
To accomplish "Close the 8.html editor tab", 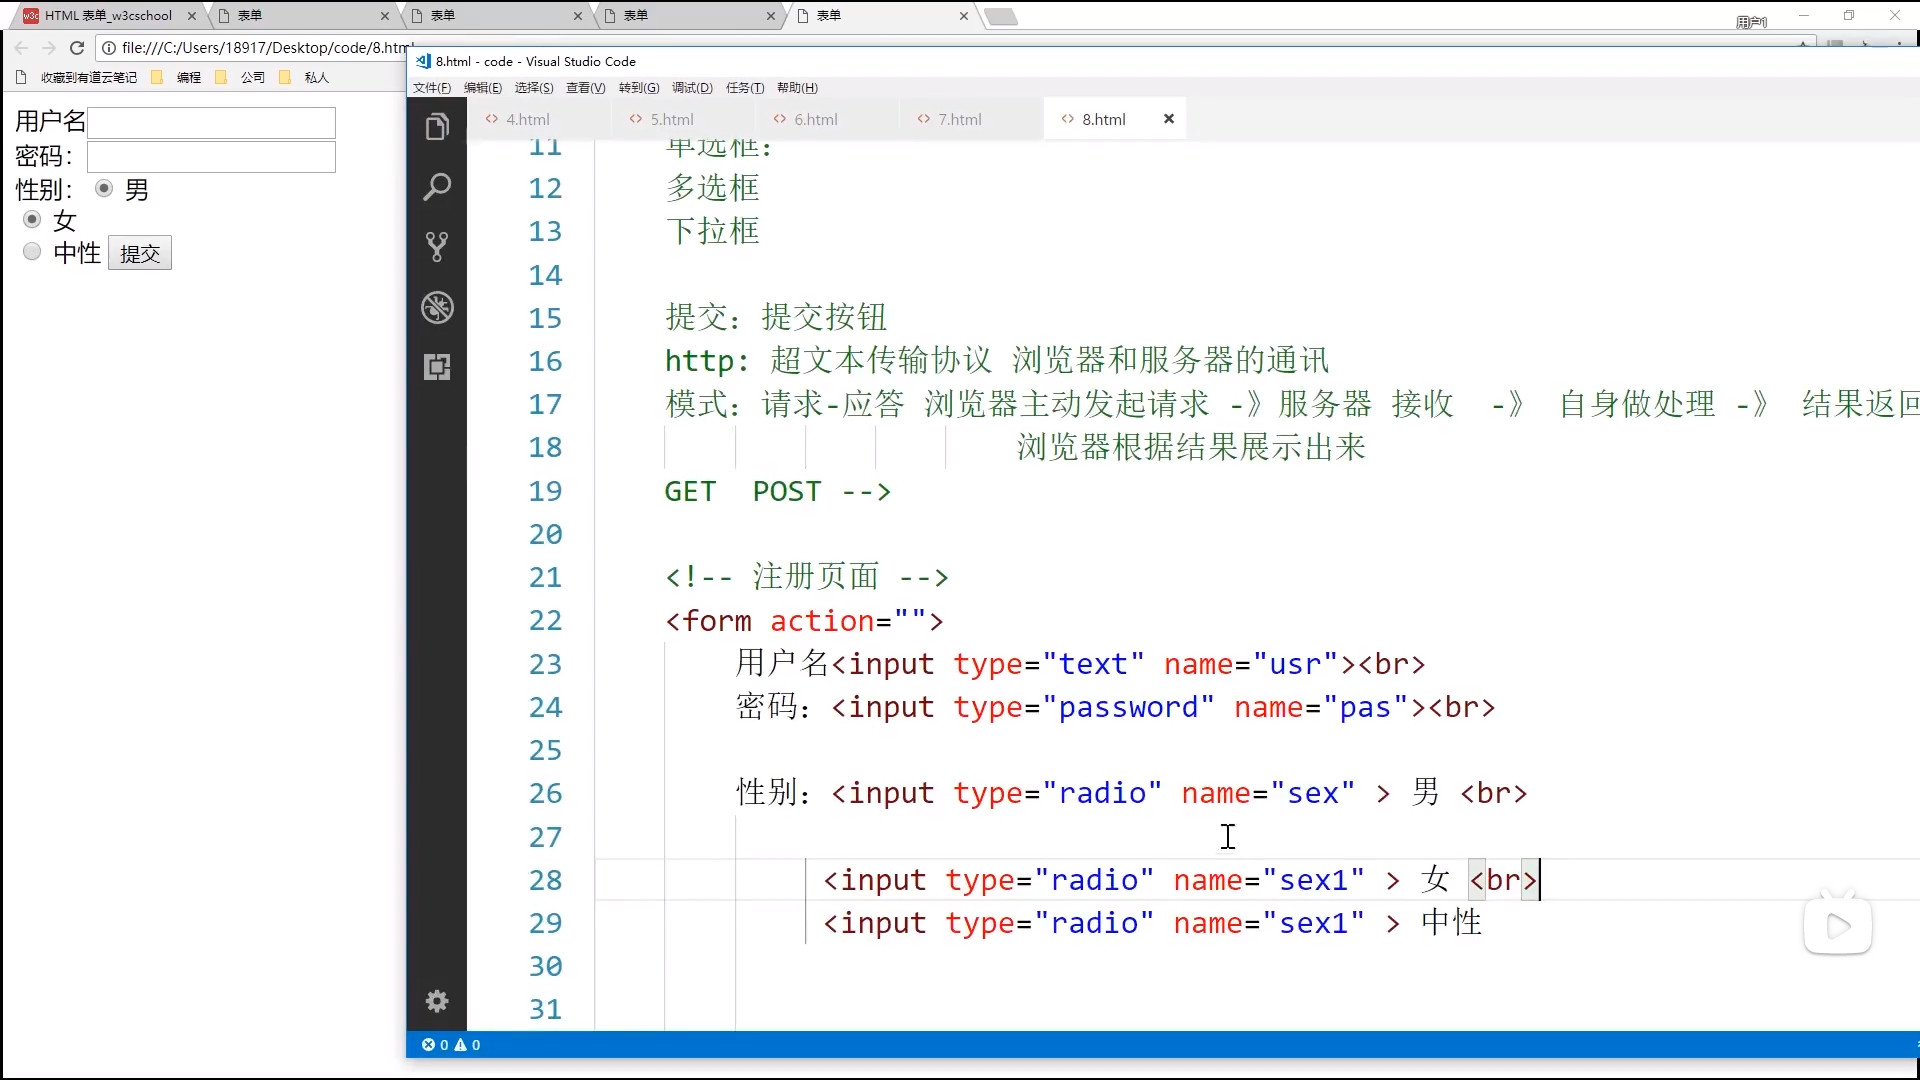I will click(1168, 119).
